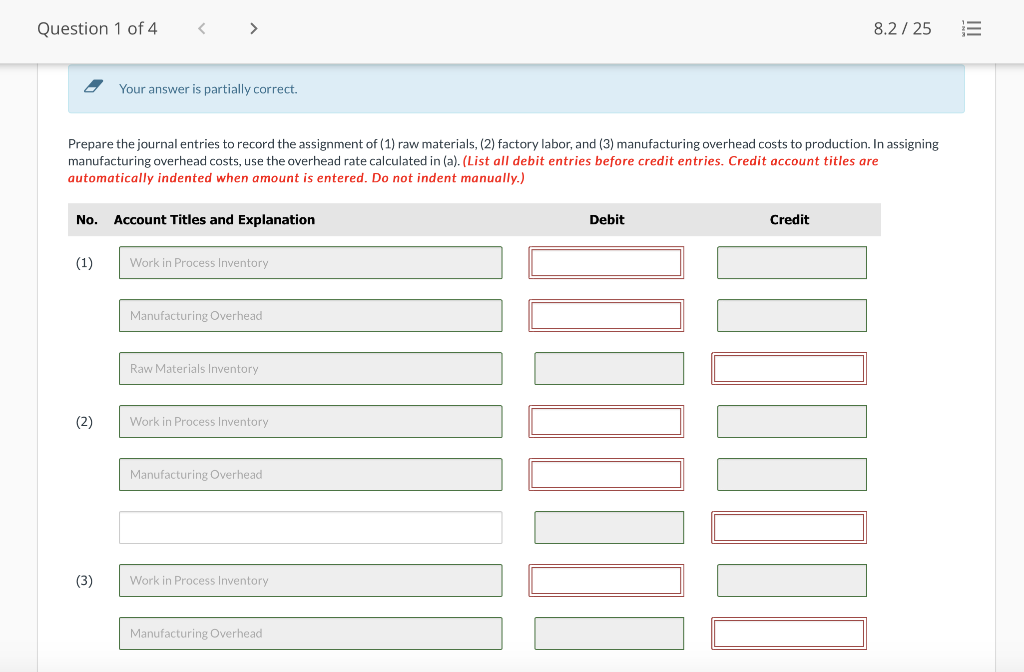Click the next question arrow
1024x672 pixels.
[x=253, y=28]
